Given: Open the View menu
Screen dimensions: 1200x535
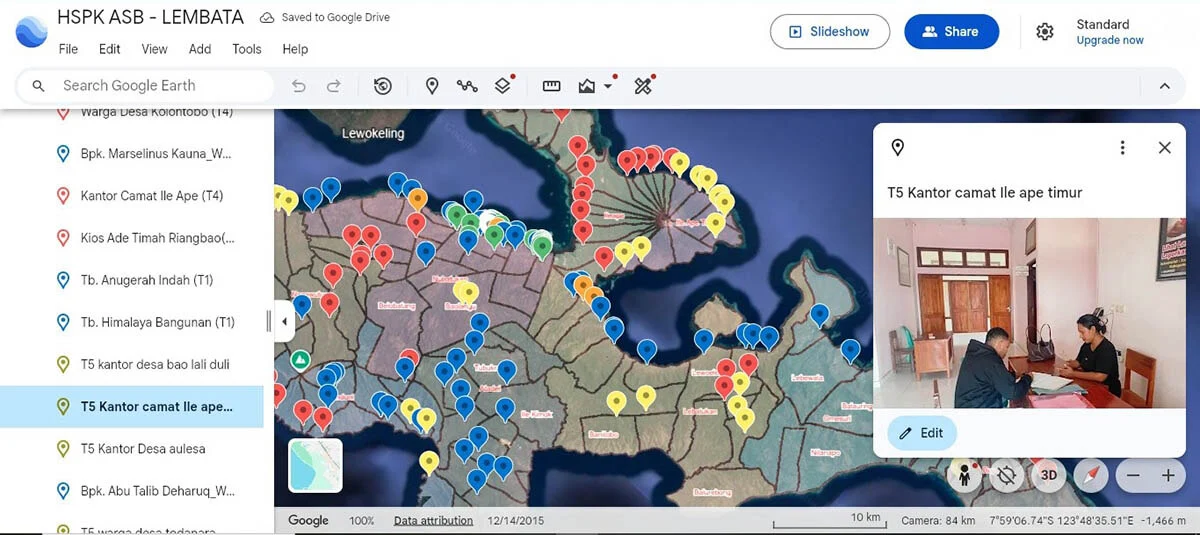Looking at the screenshot, I should click(154, 49).
